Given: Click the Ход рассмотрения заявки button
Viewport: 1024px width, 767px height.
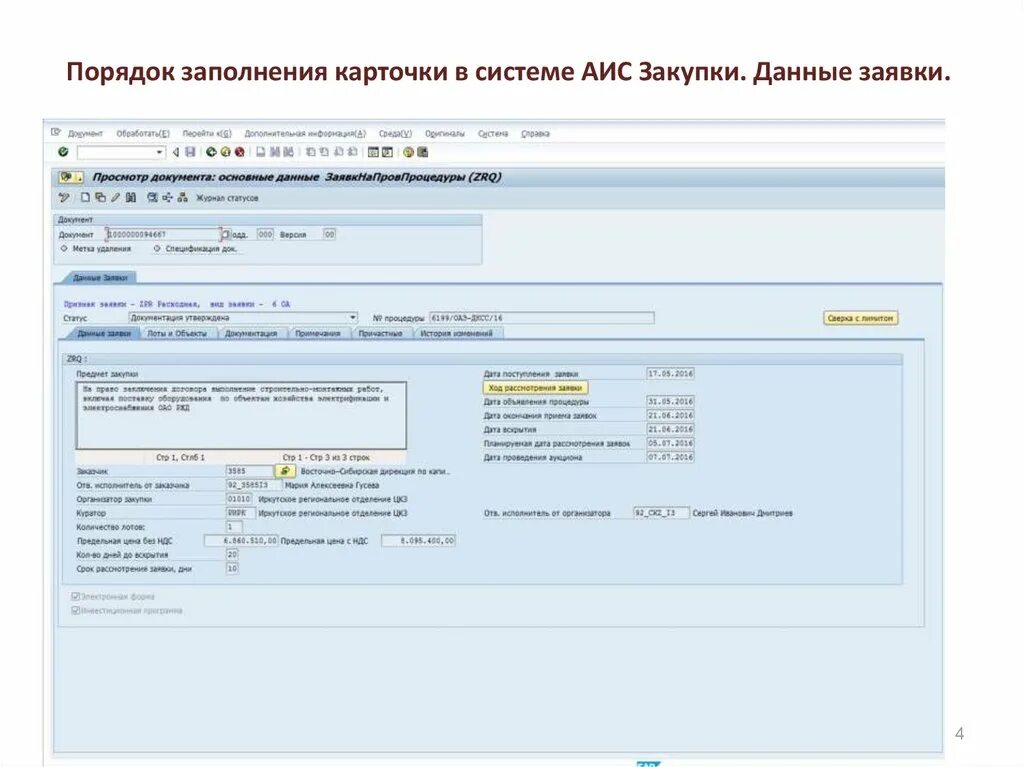Looking at the screenshot, I should [x=535, y=387].
